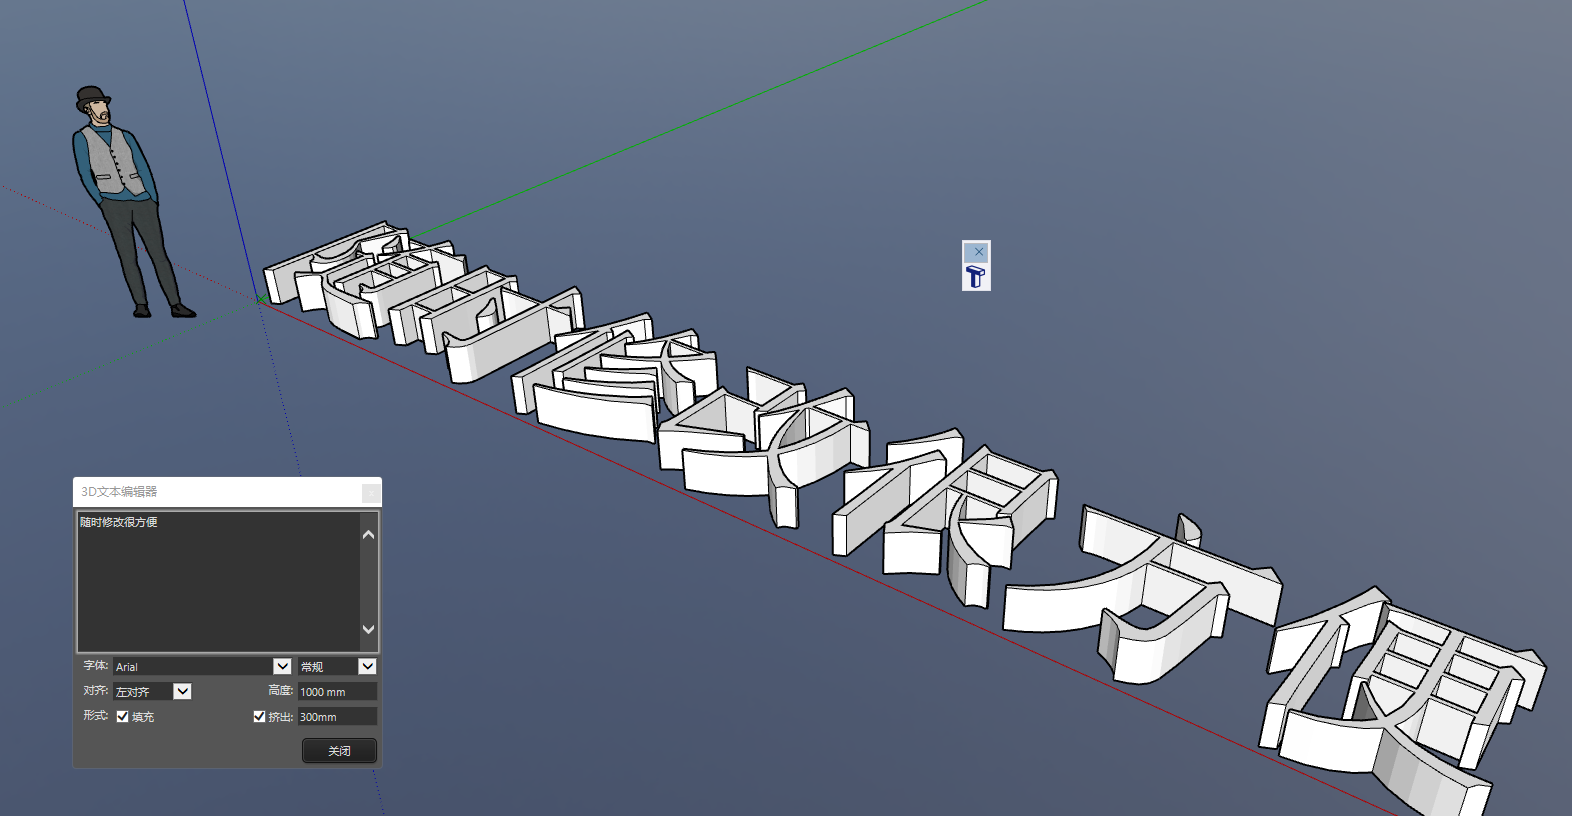Viewport: 1572px width, 816px height.
Task: Toggle the 填充 fill checkbox
Action: point(122,717)
